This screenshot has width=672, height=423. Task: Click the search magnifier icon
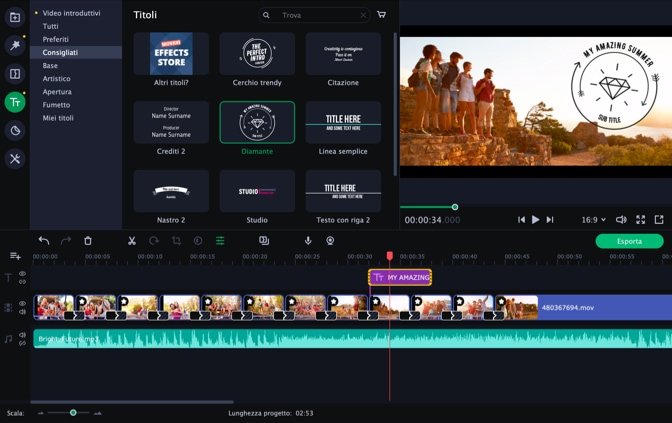266,15
